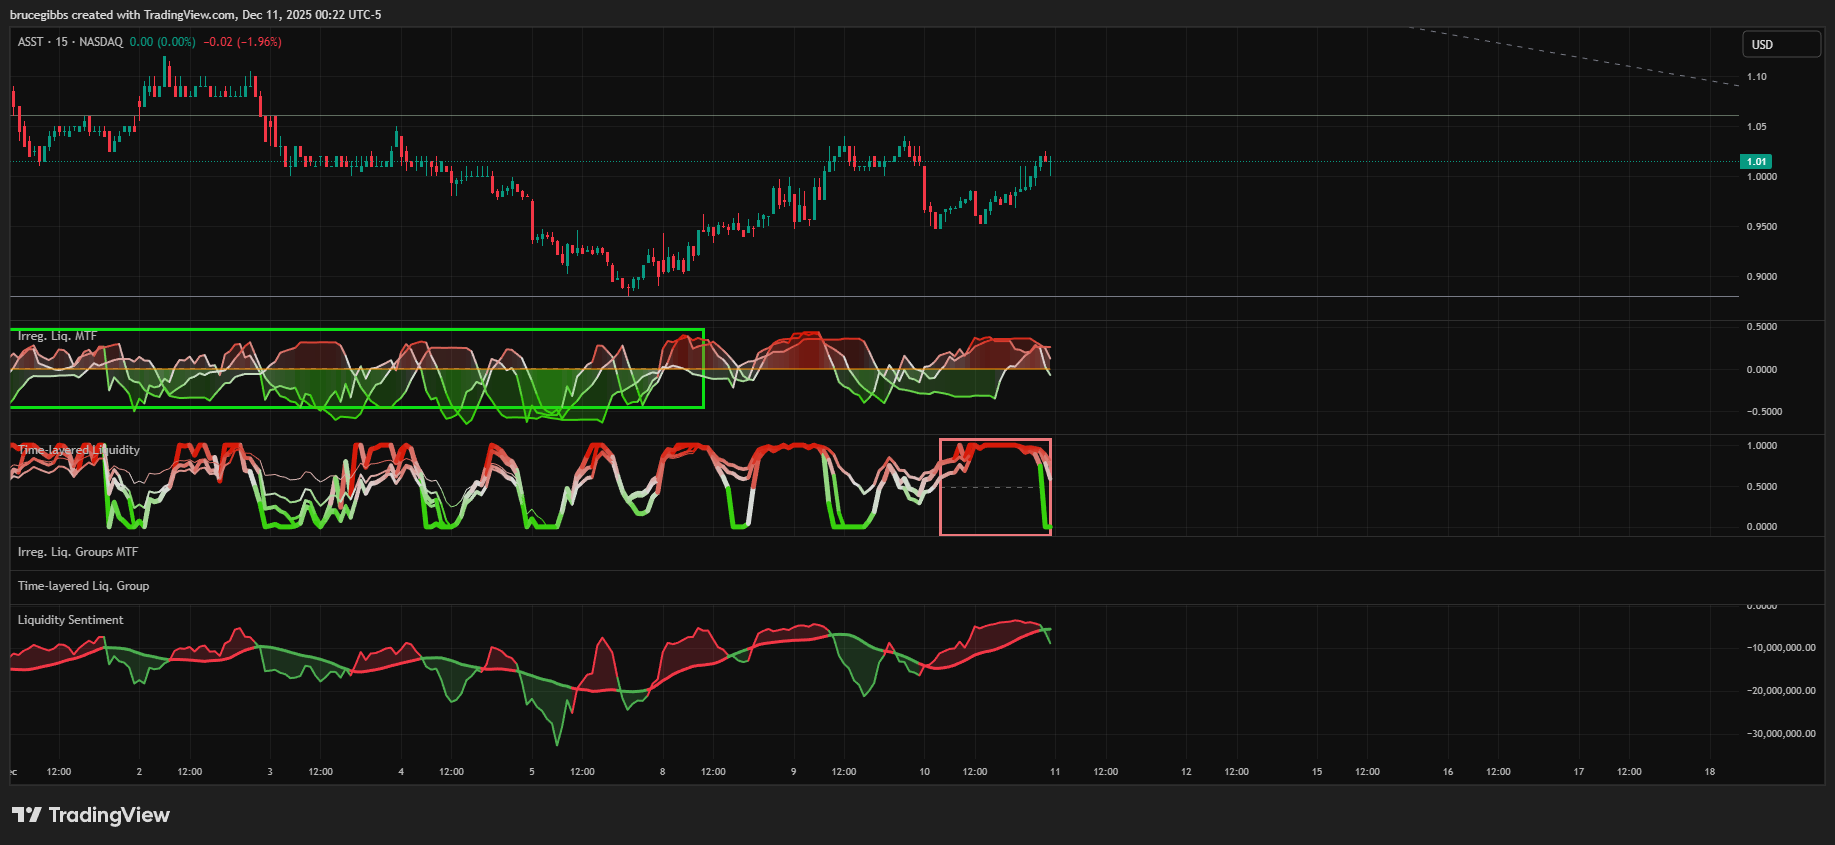The width and height of the screenshot is (1835, 845).
Task: Open the USD currency selector
Action: tap(1780, 45)
